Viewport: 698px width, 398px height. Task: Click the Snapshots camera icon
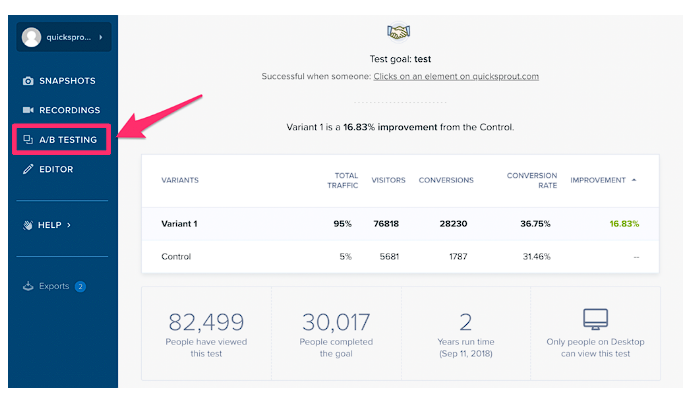(x=28, y=81)
